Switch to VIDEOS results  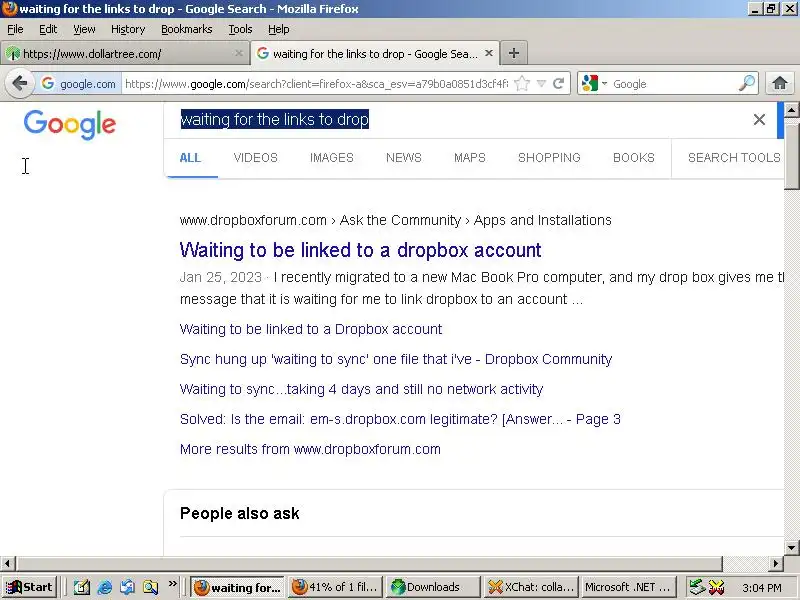[256, 158]
